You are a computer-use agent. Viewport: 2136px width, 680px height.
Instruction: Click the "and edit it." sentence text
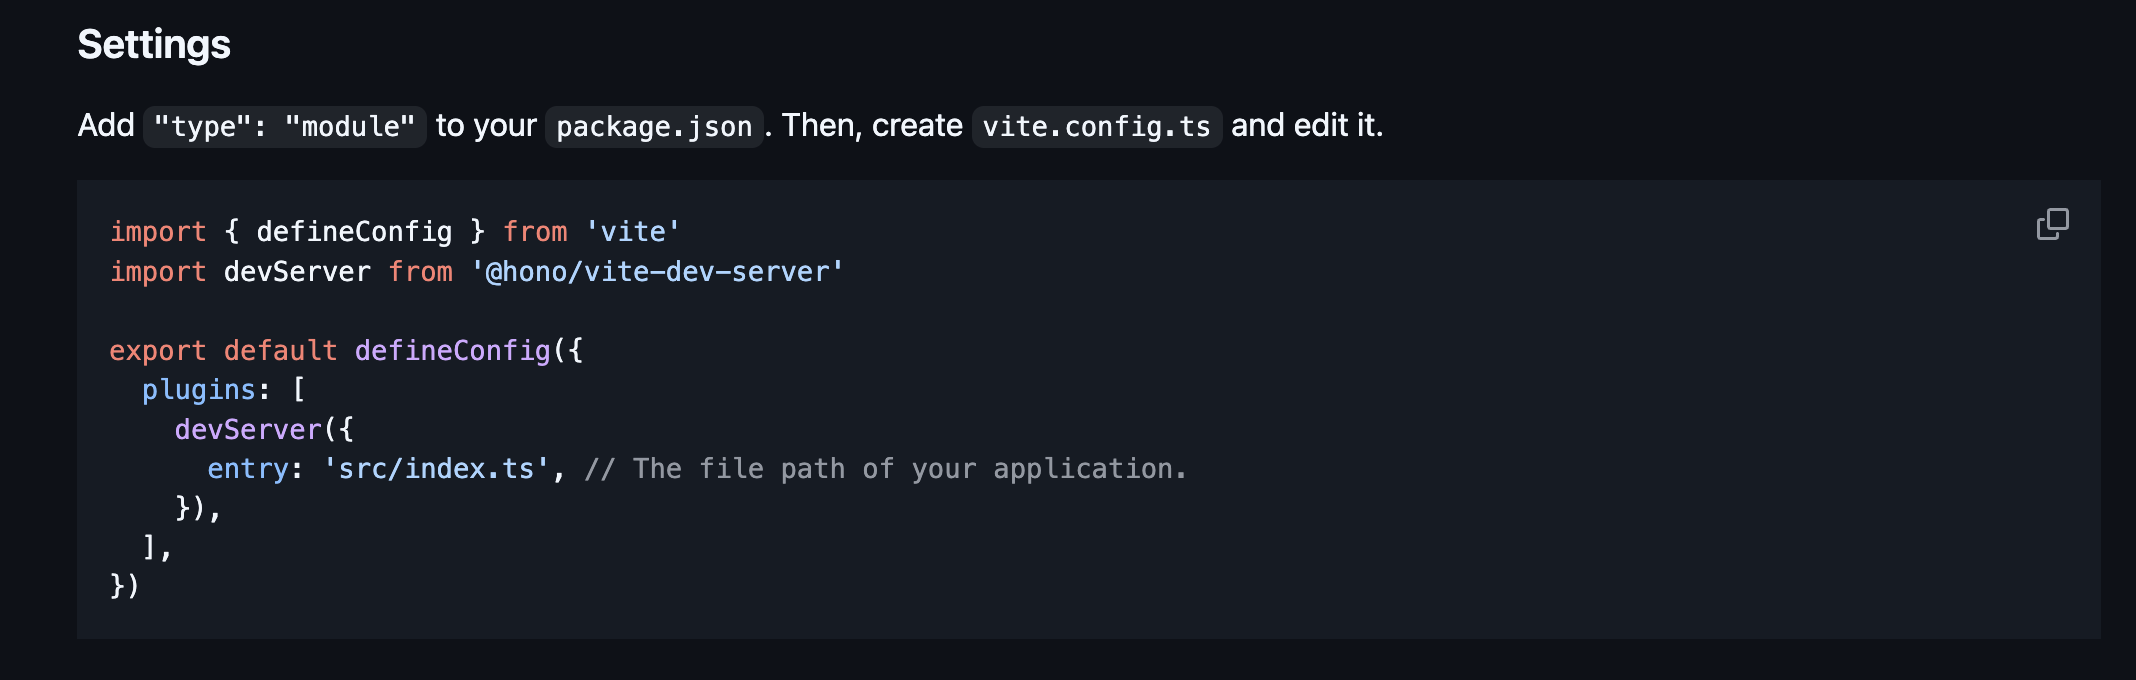(1306, 126)
